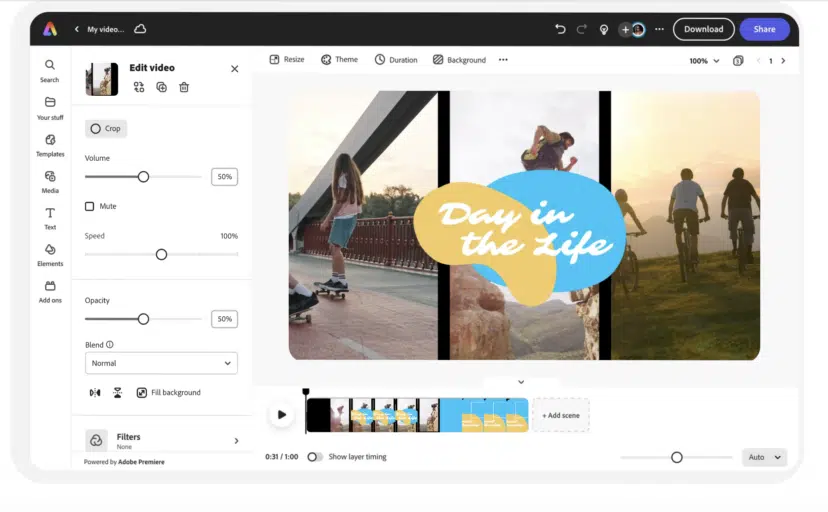Click the Volume 50% input field
This screenshot has width=828, height=512.
coord(224,177)
